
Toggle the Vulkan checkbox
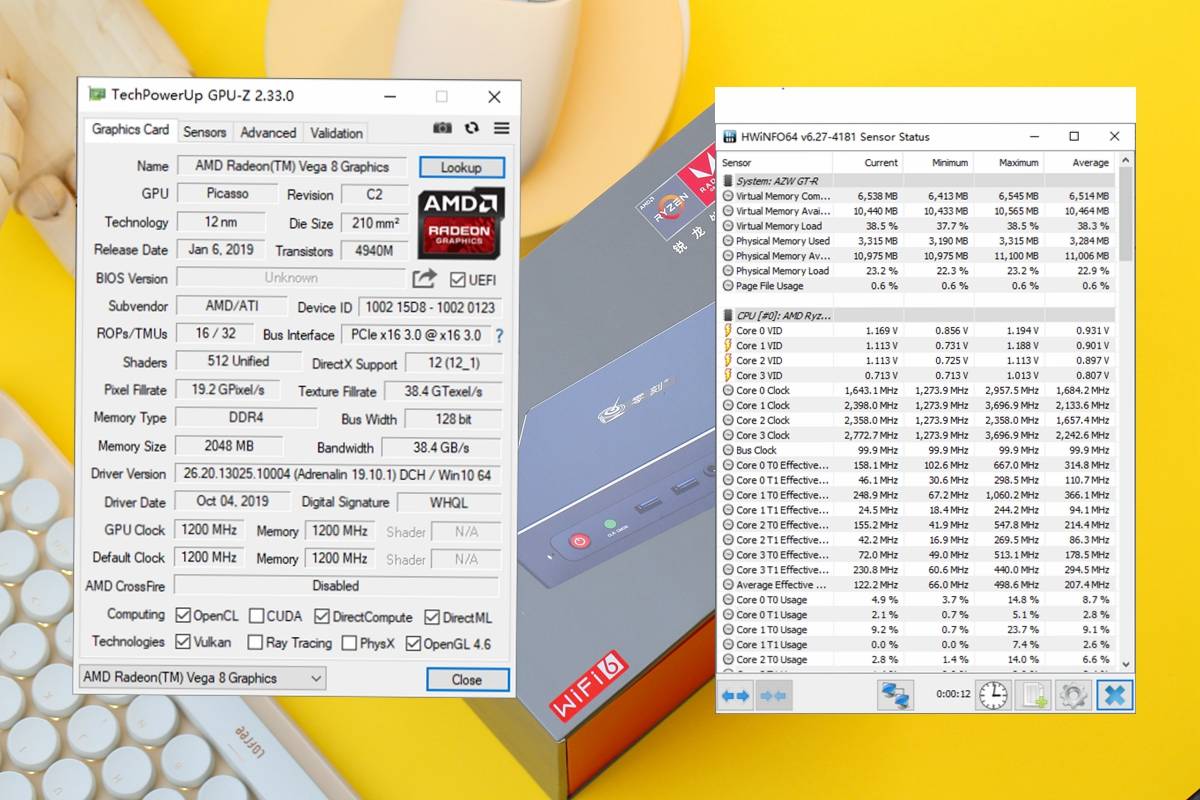pos(183,642)
